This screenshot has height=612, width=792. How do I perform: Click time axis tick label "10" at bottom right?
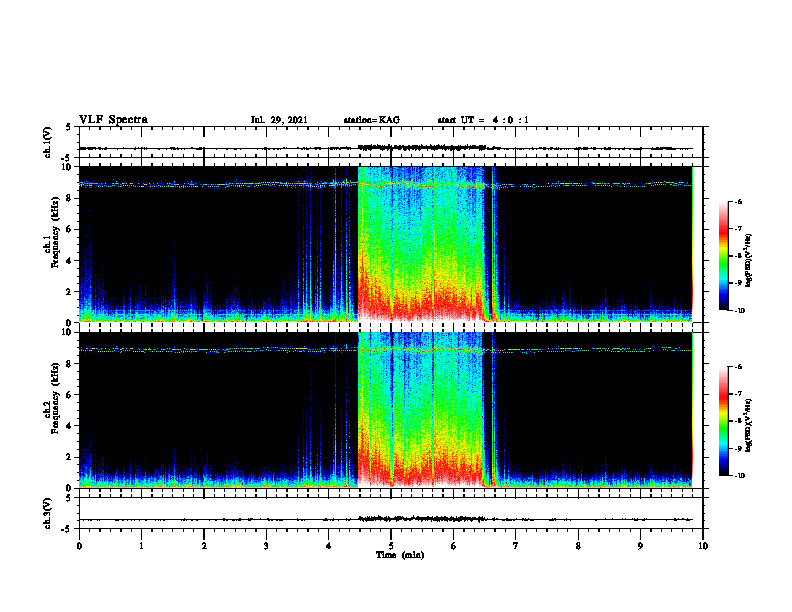click(703, 546)
